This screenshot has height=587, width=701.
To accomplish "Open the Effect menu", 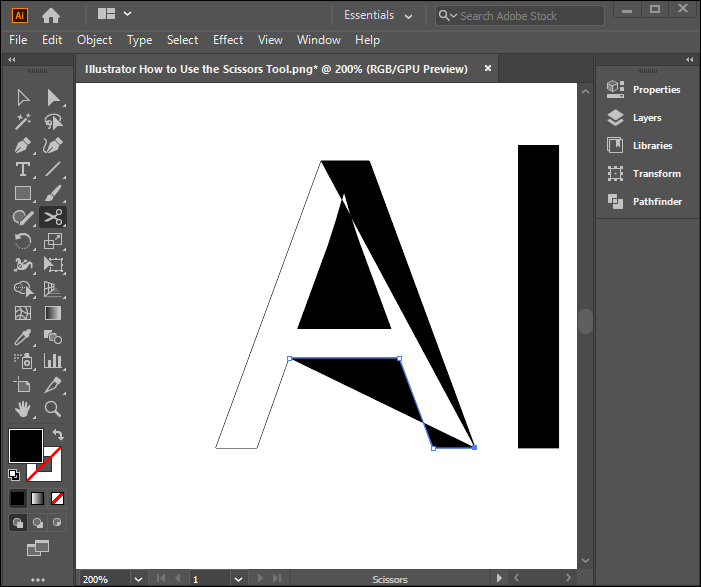I will click(x=228, y=40).
